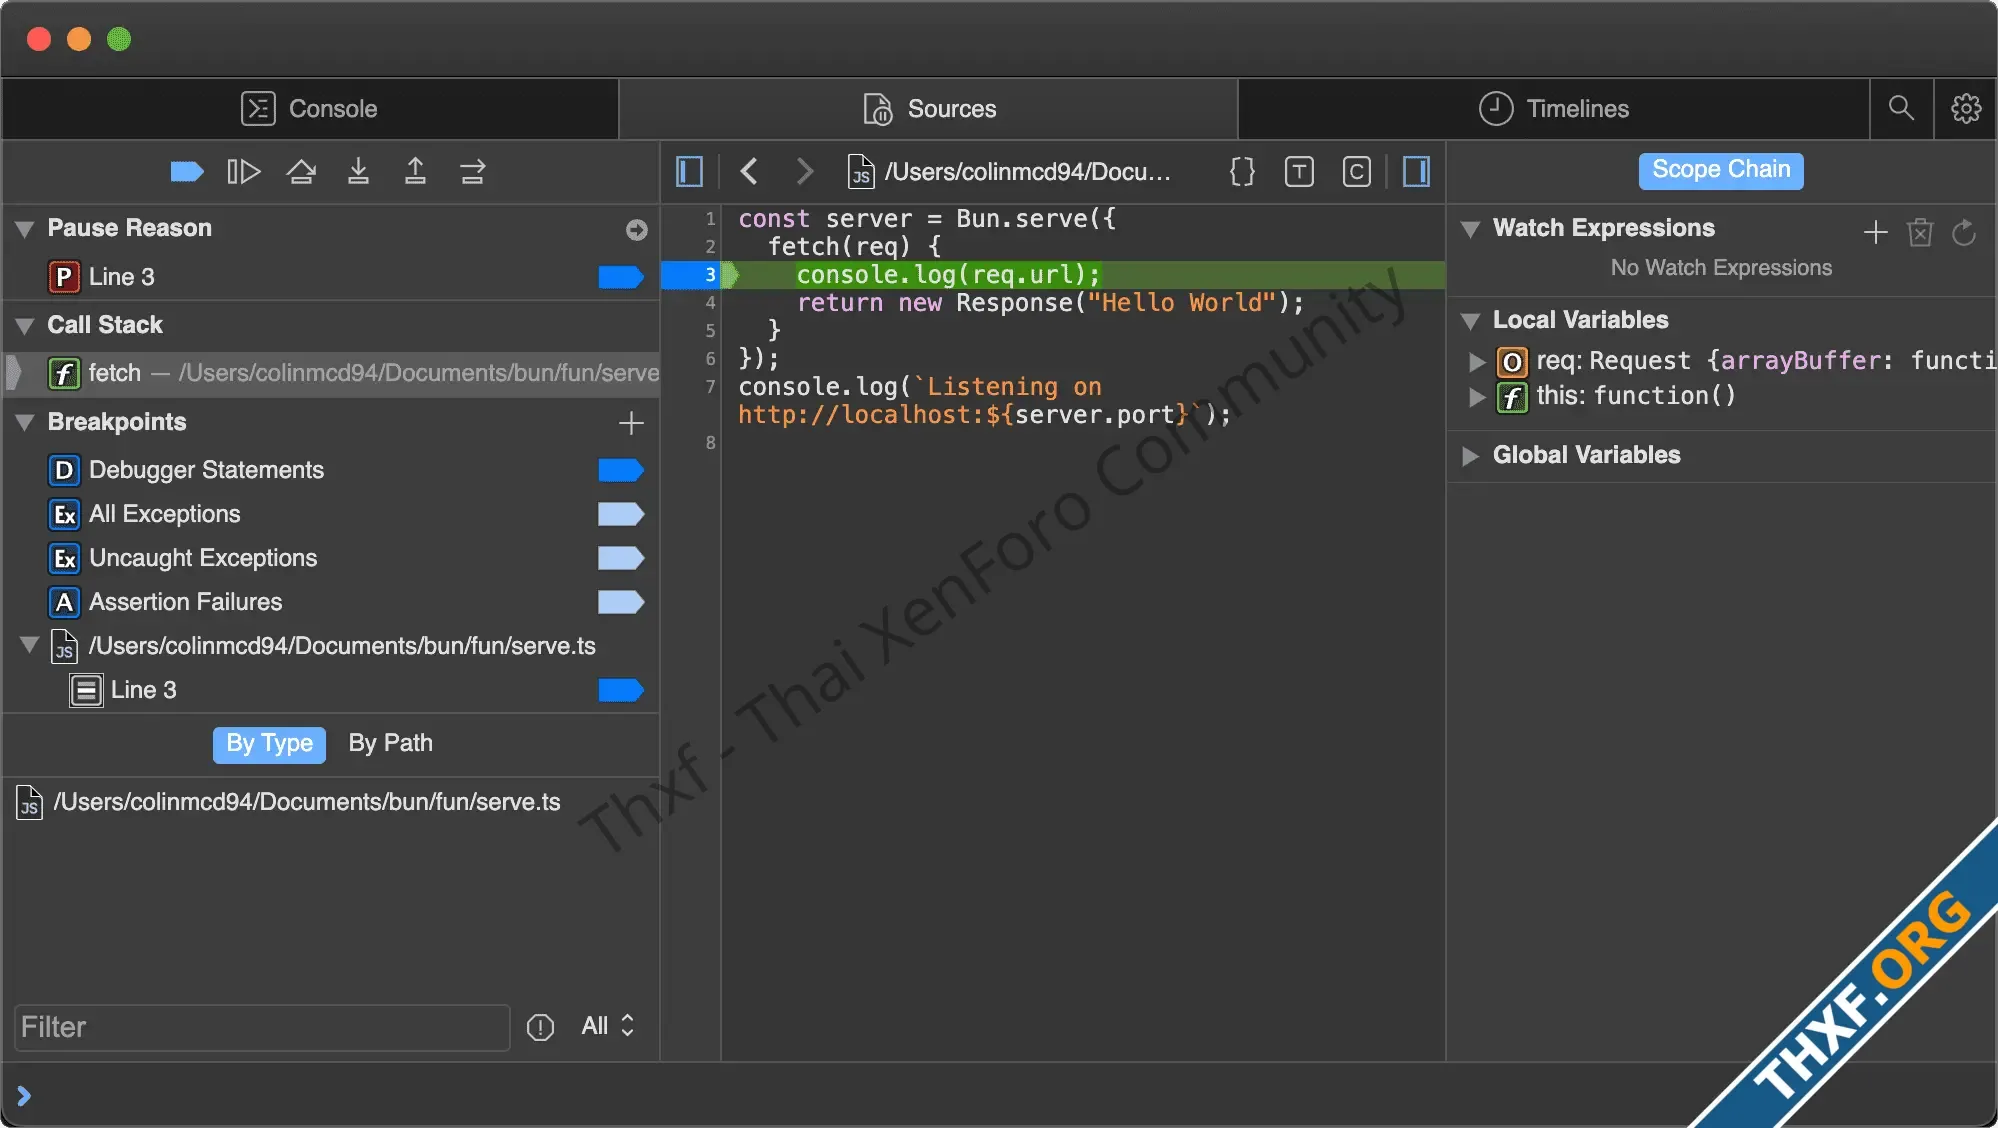Disable all breakpoints with the toolbar arrow

[x=187, y=172]
